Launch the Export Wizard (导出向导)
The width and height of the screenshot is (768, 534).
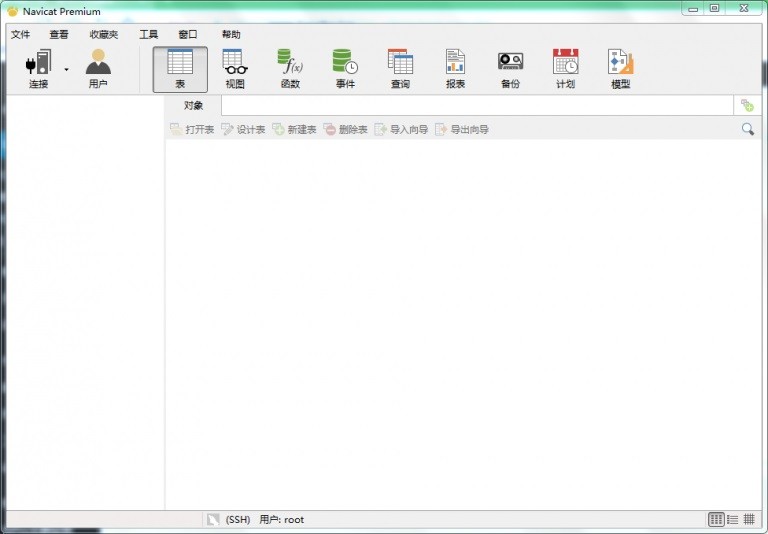(x=462, y=129)
